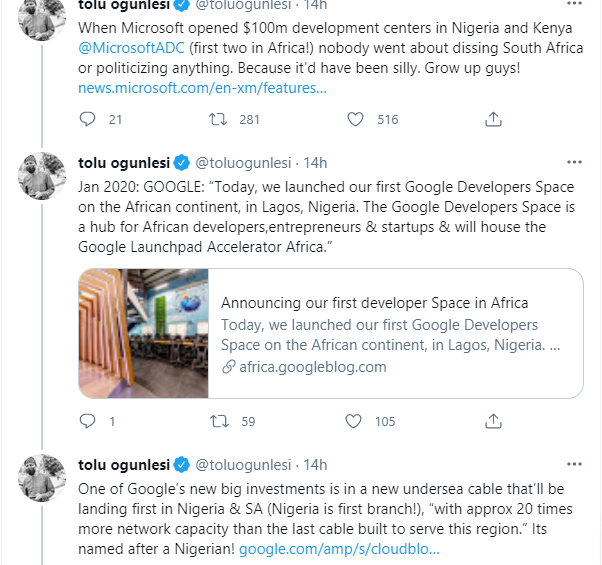Open the avatar on undersea cable tweet
The height and width of the screenshot is (565, 602).
click(x=42, y=478)
